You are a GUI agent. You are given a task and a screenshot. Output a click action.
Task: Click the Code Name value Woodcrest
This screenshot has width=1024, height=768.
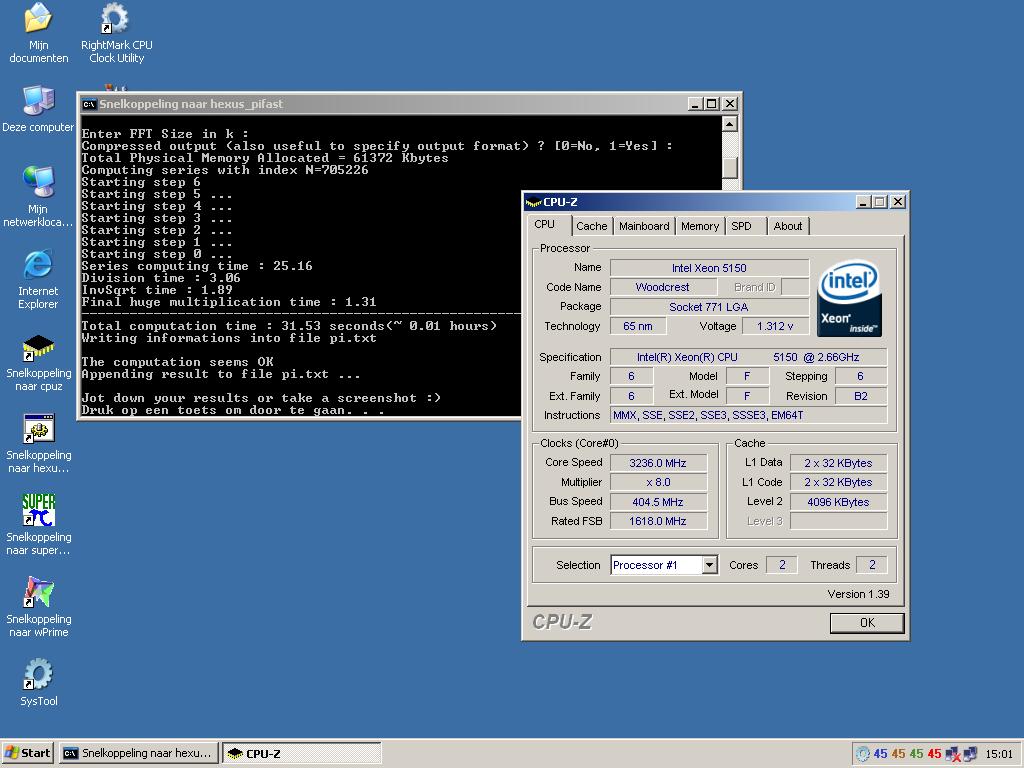tap(662, 287)
